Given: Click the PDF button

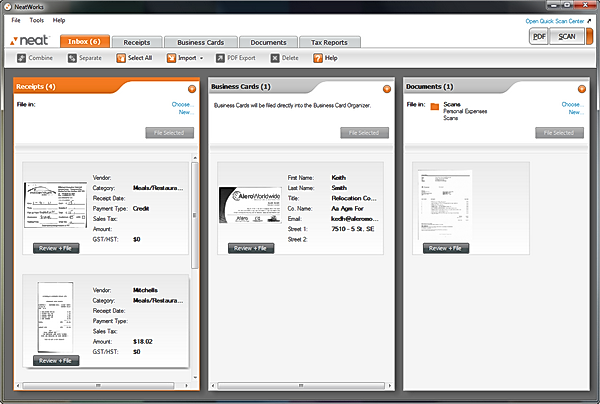Looking at the screenshot, I should 539,37.
